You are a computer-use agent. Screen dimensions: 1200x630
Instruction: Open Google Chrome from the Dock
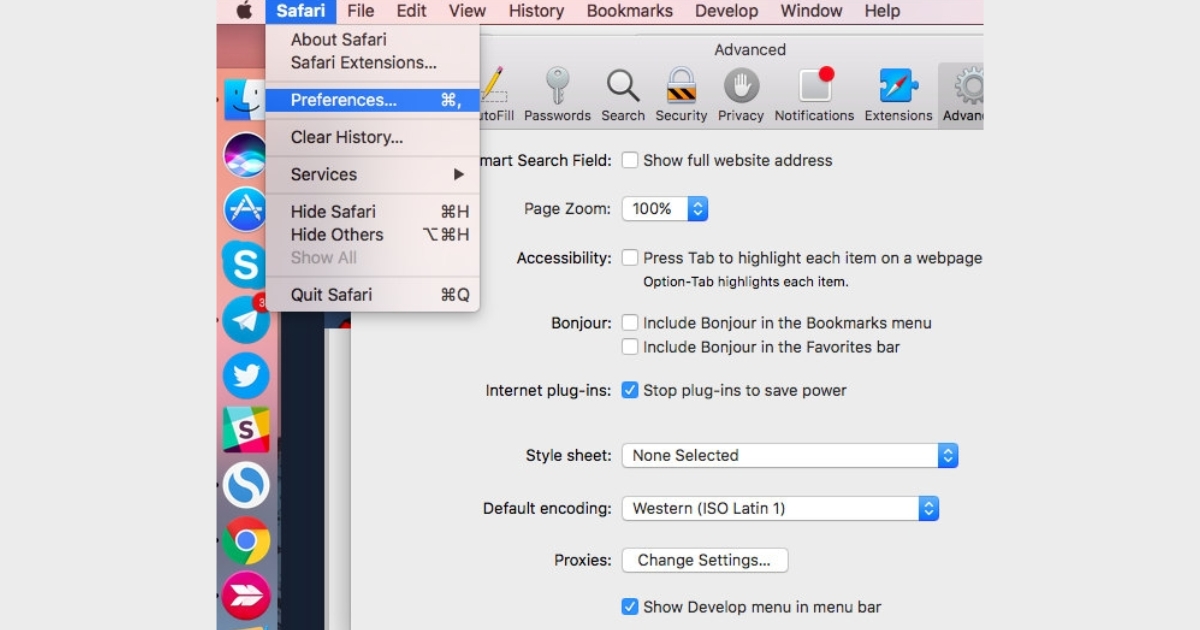pyautogui.click(x=245, y=540)
